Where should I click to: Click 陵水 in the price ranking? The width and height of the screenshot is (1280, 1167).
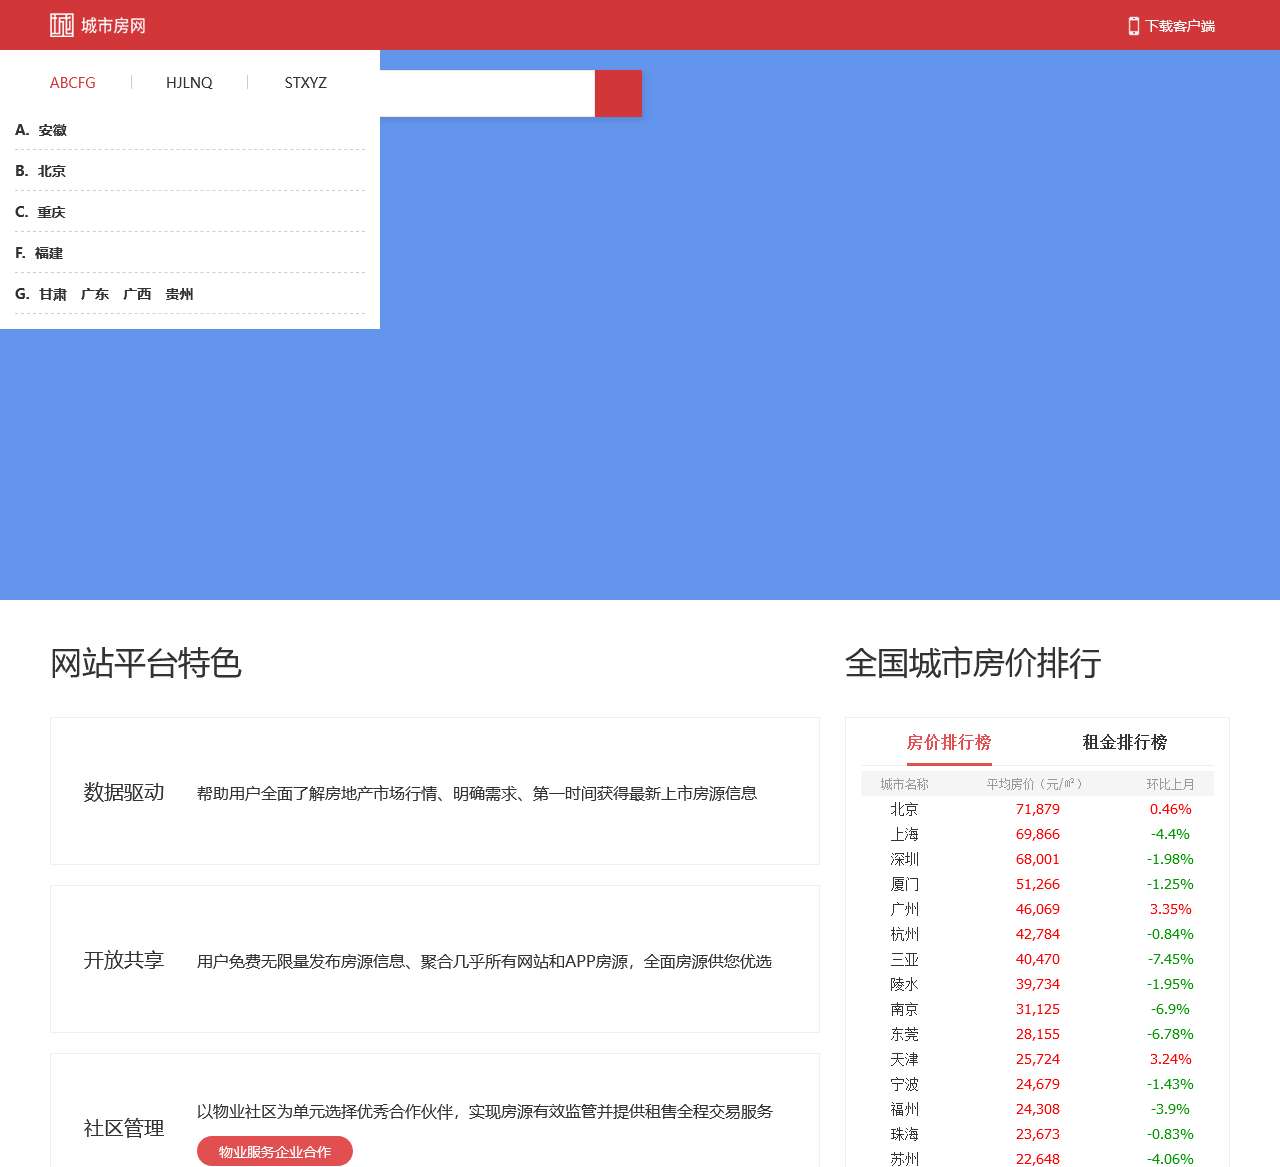[x=905, y=984]
